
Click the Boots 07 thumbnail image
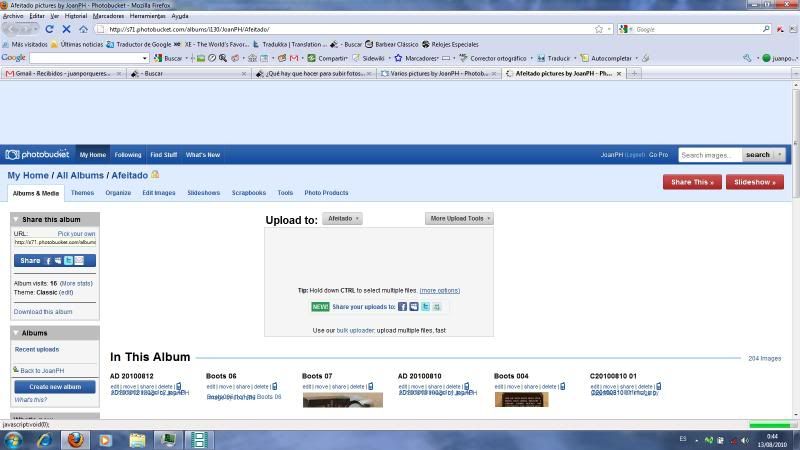click(343, 400)
